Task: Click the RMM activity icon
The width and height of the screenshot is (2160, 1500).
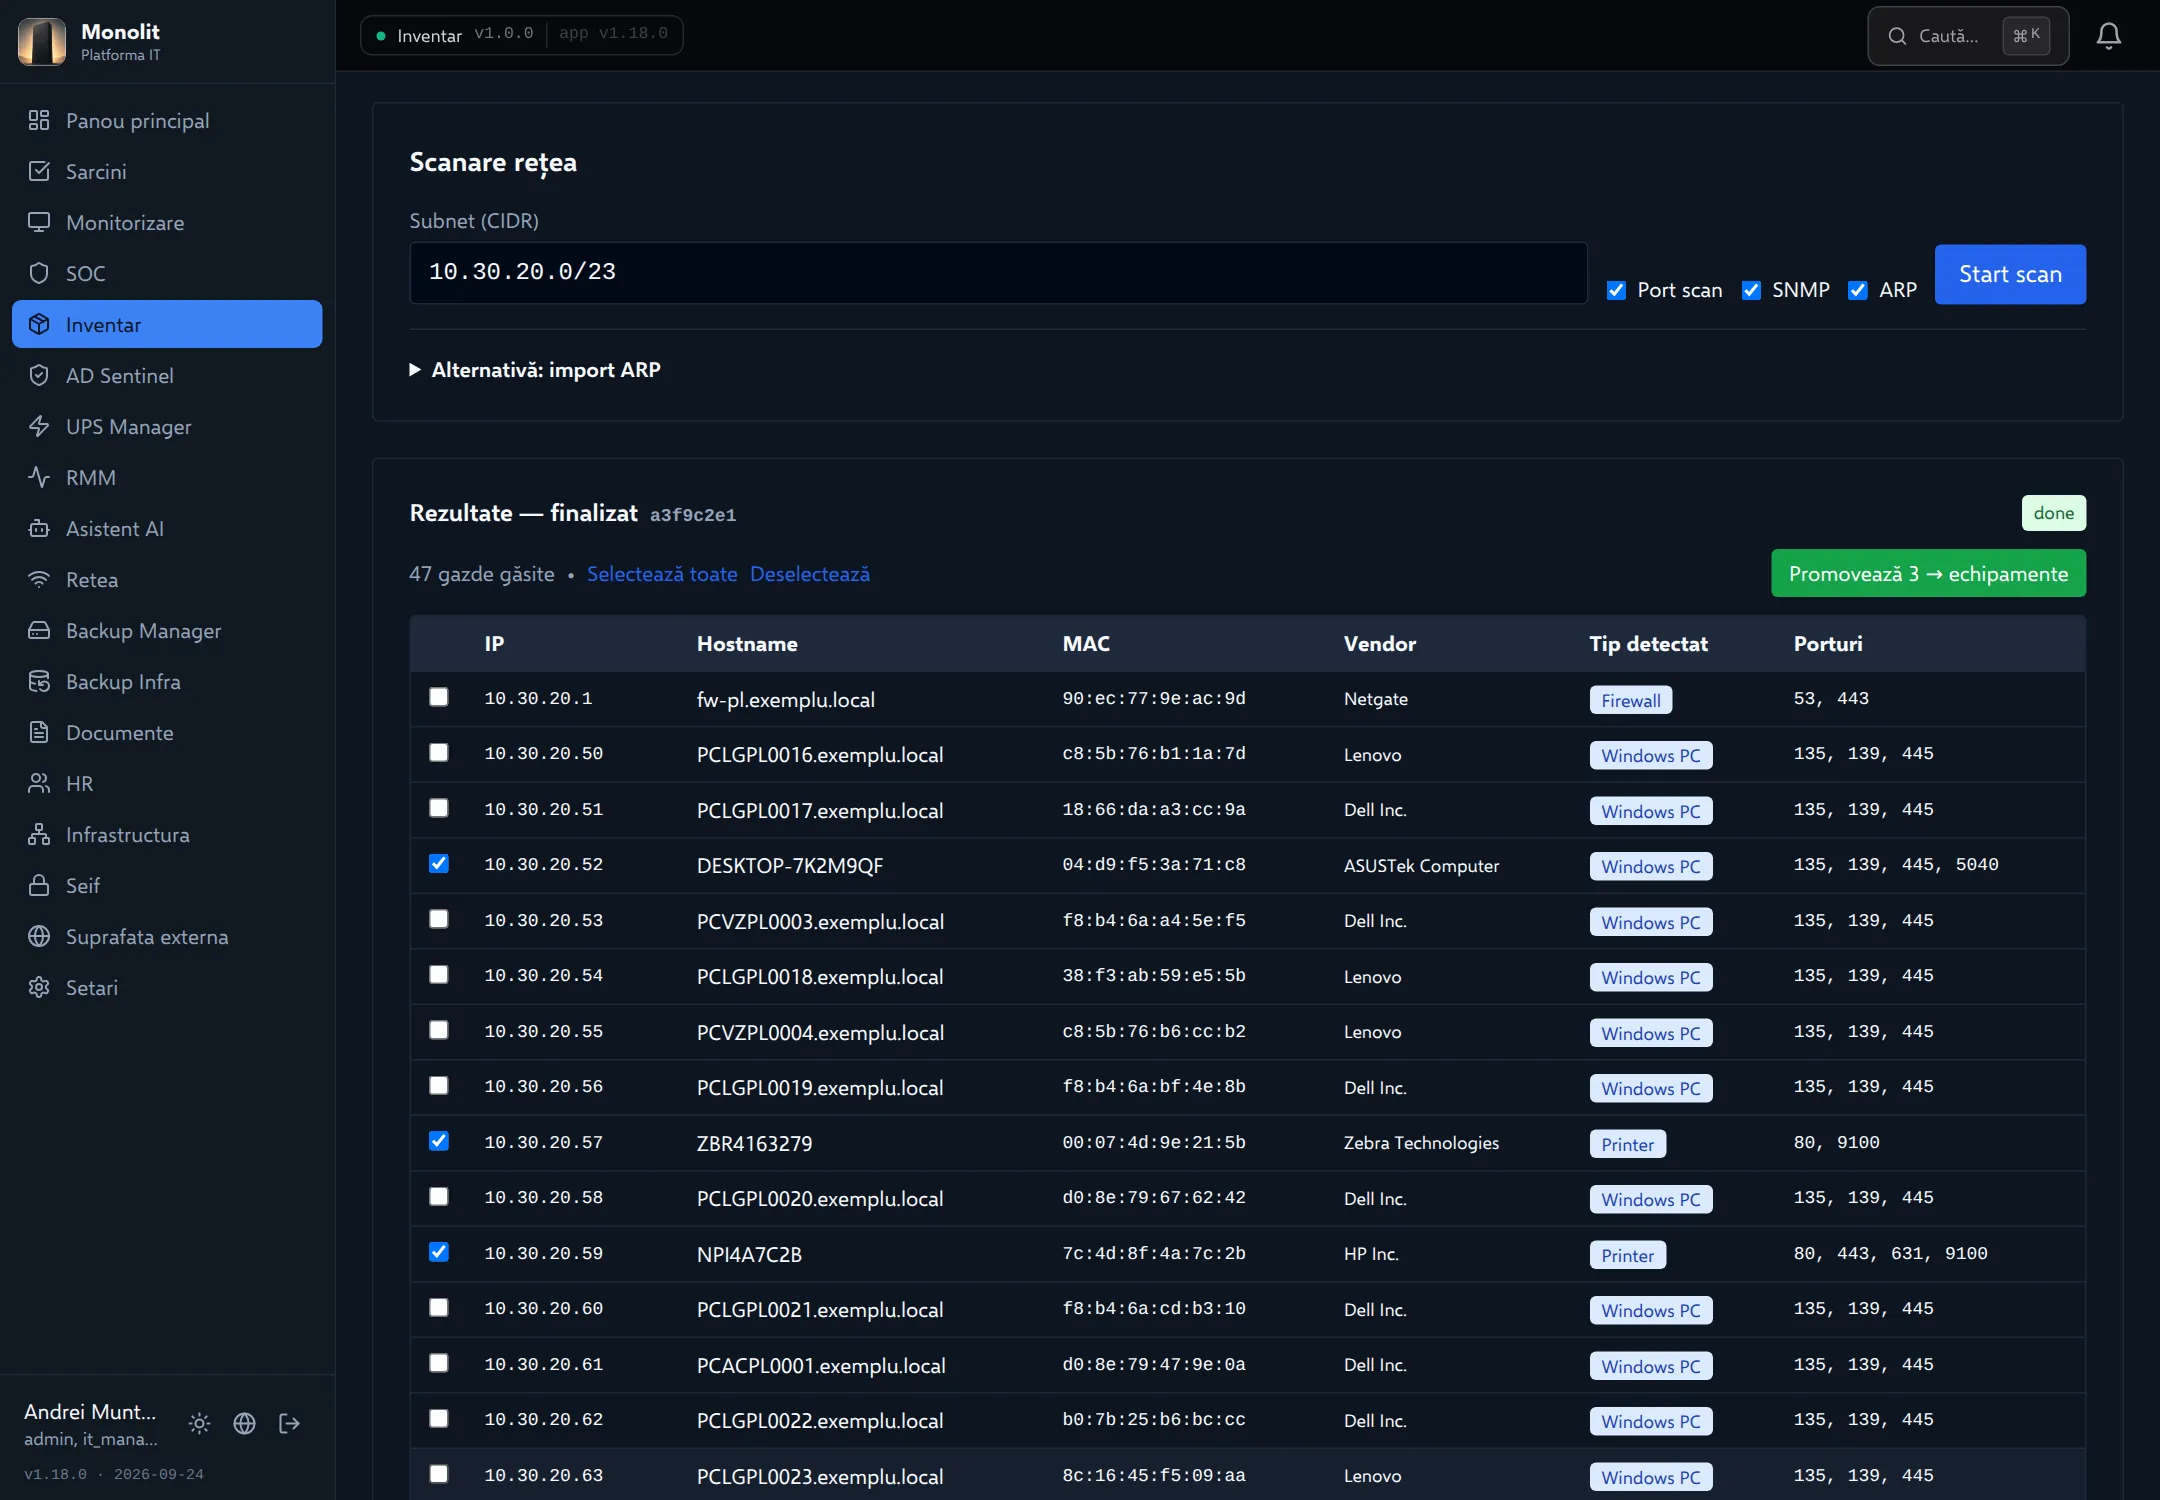Action: [x=39, y=477]
